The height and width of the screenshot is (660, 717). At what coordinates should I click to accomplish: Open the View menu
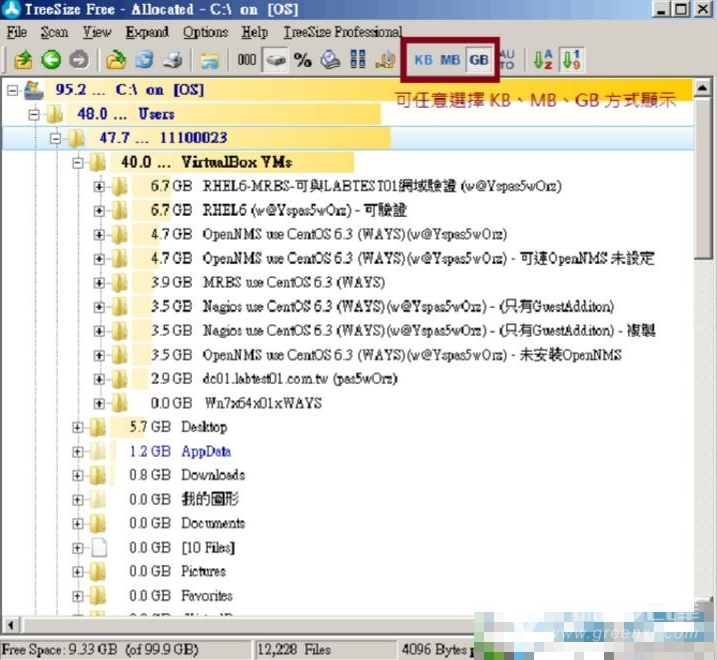96,32
